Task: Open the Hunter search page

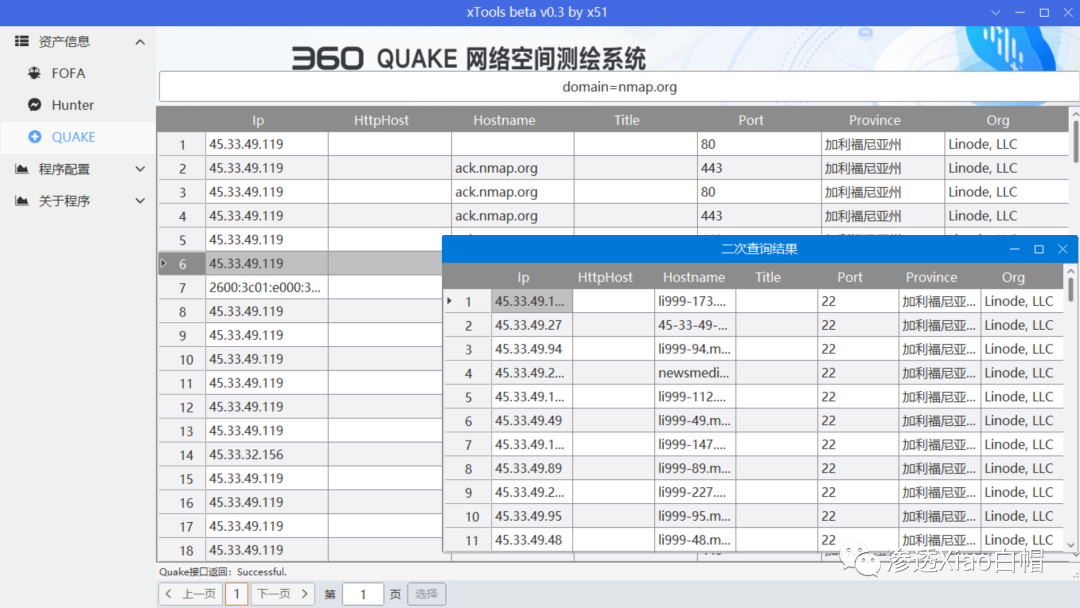Action: 72,105
